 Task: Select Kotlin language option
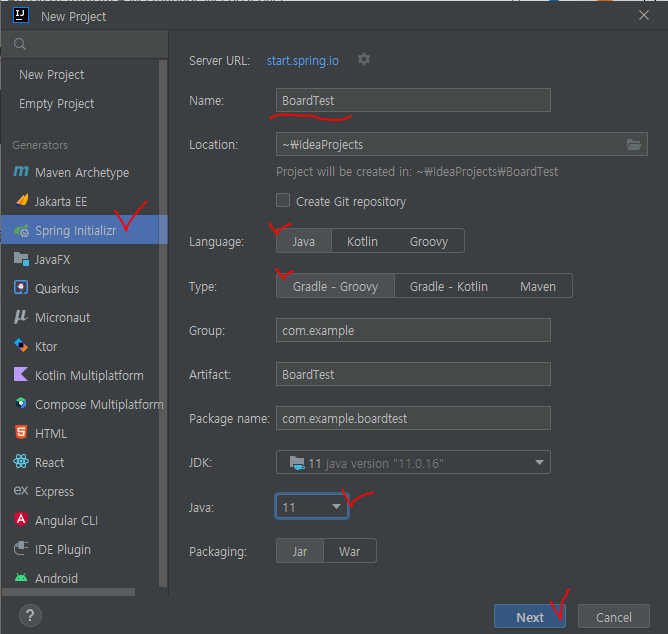coord(363,242)
